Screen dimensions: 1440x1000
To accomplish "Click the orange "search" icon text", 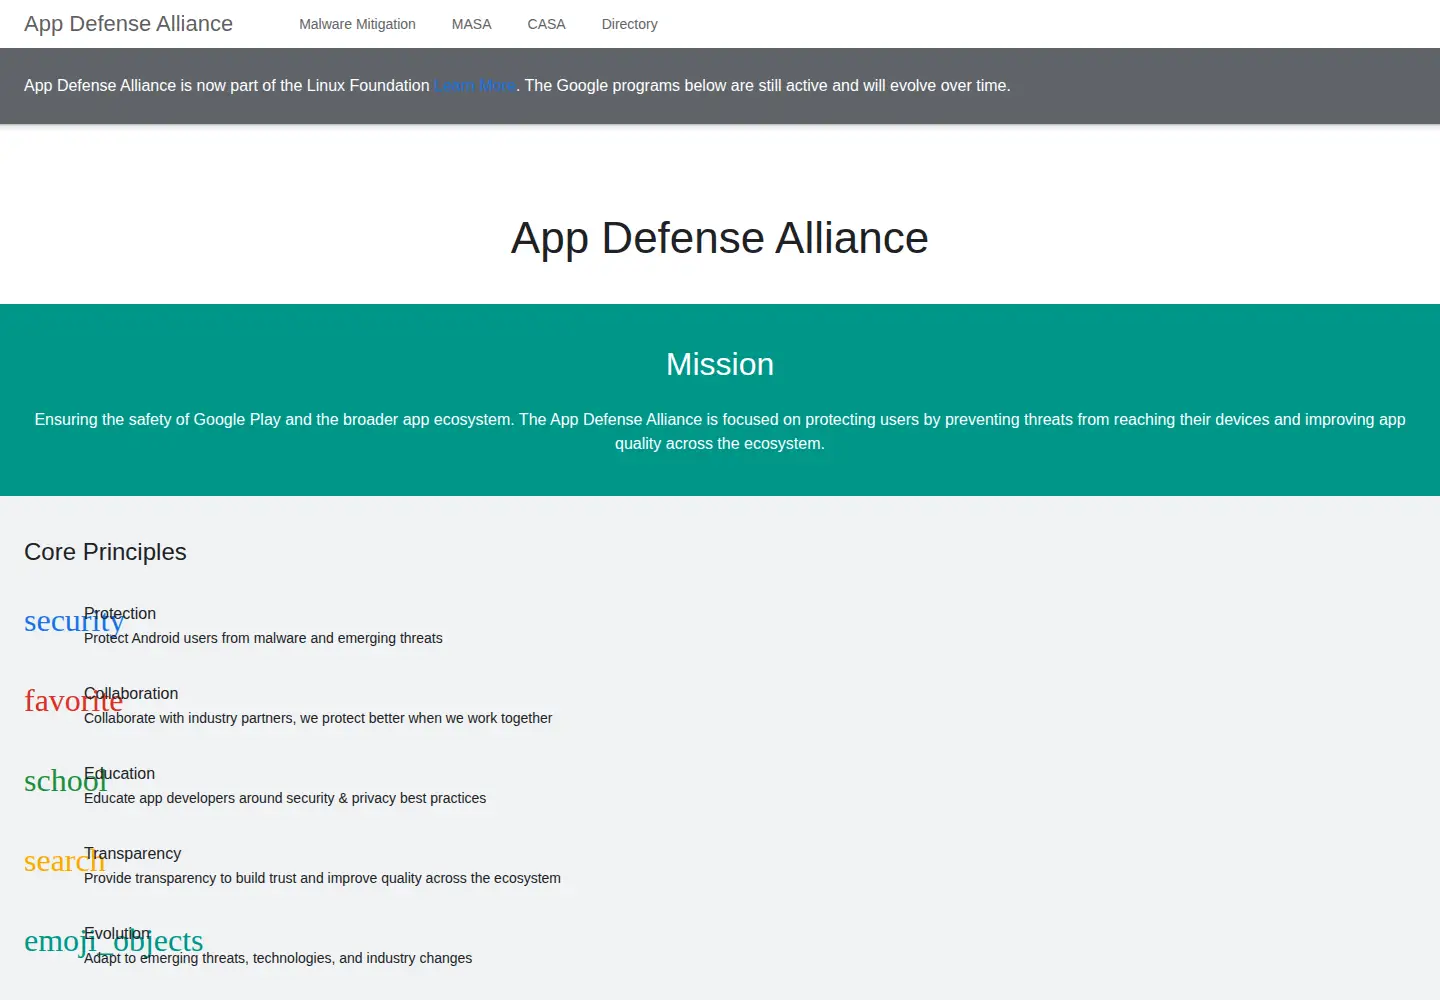I will tap(64, 862).
